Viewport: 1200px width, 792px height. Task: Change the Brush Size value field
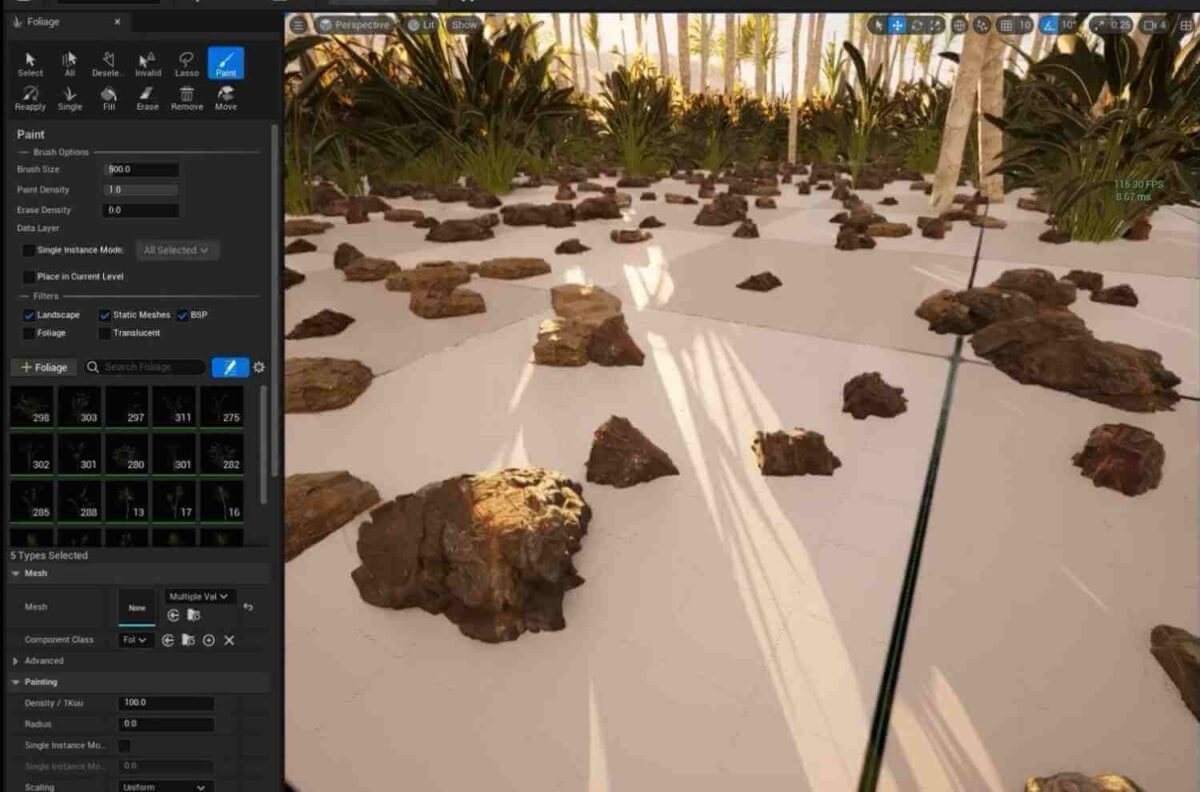(x=140, y=169)
